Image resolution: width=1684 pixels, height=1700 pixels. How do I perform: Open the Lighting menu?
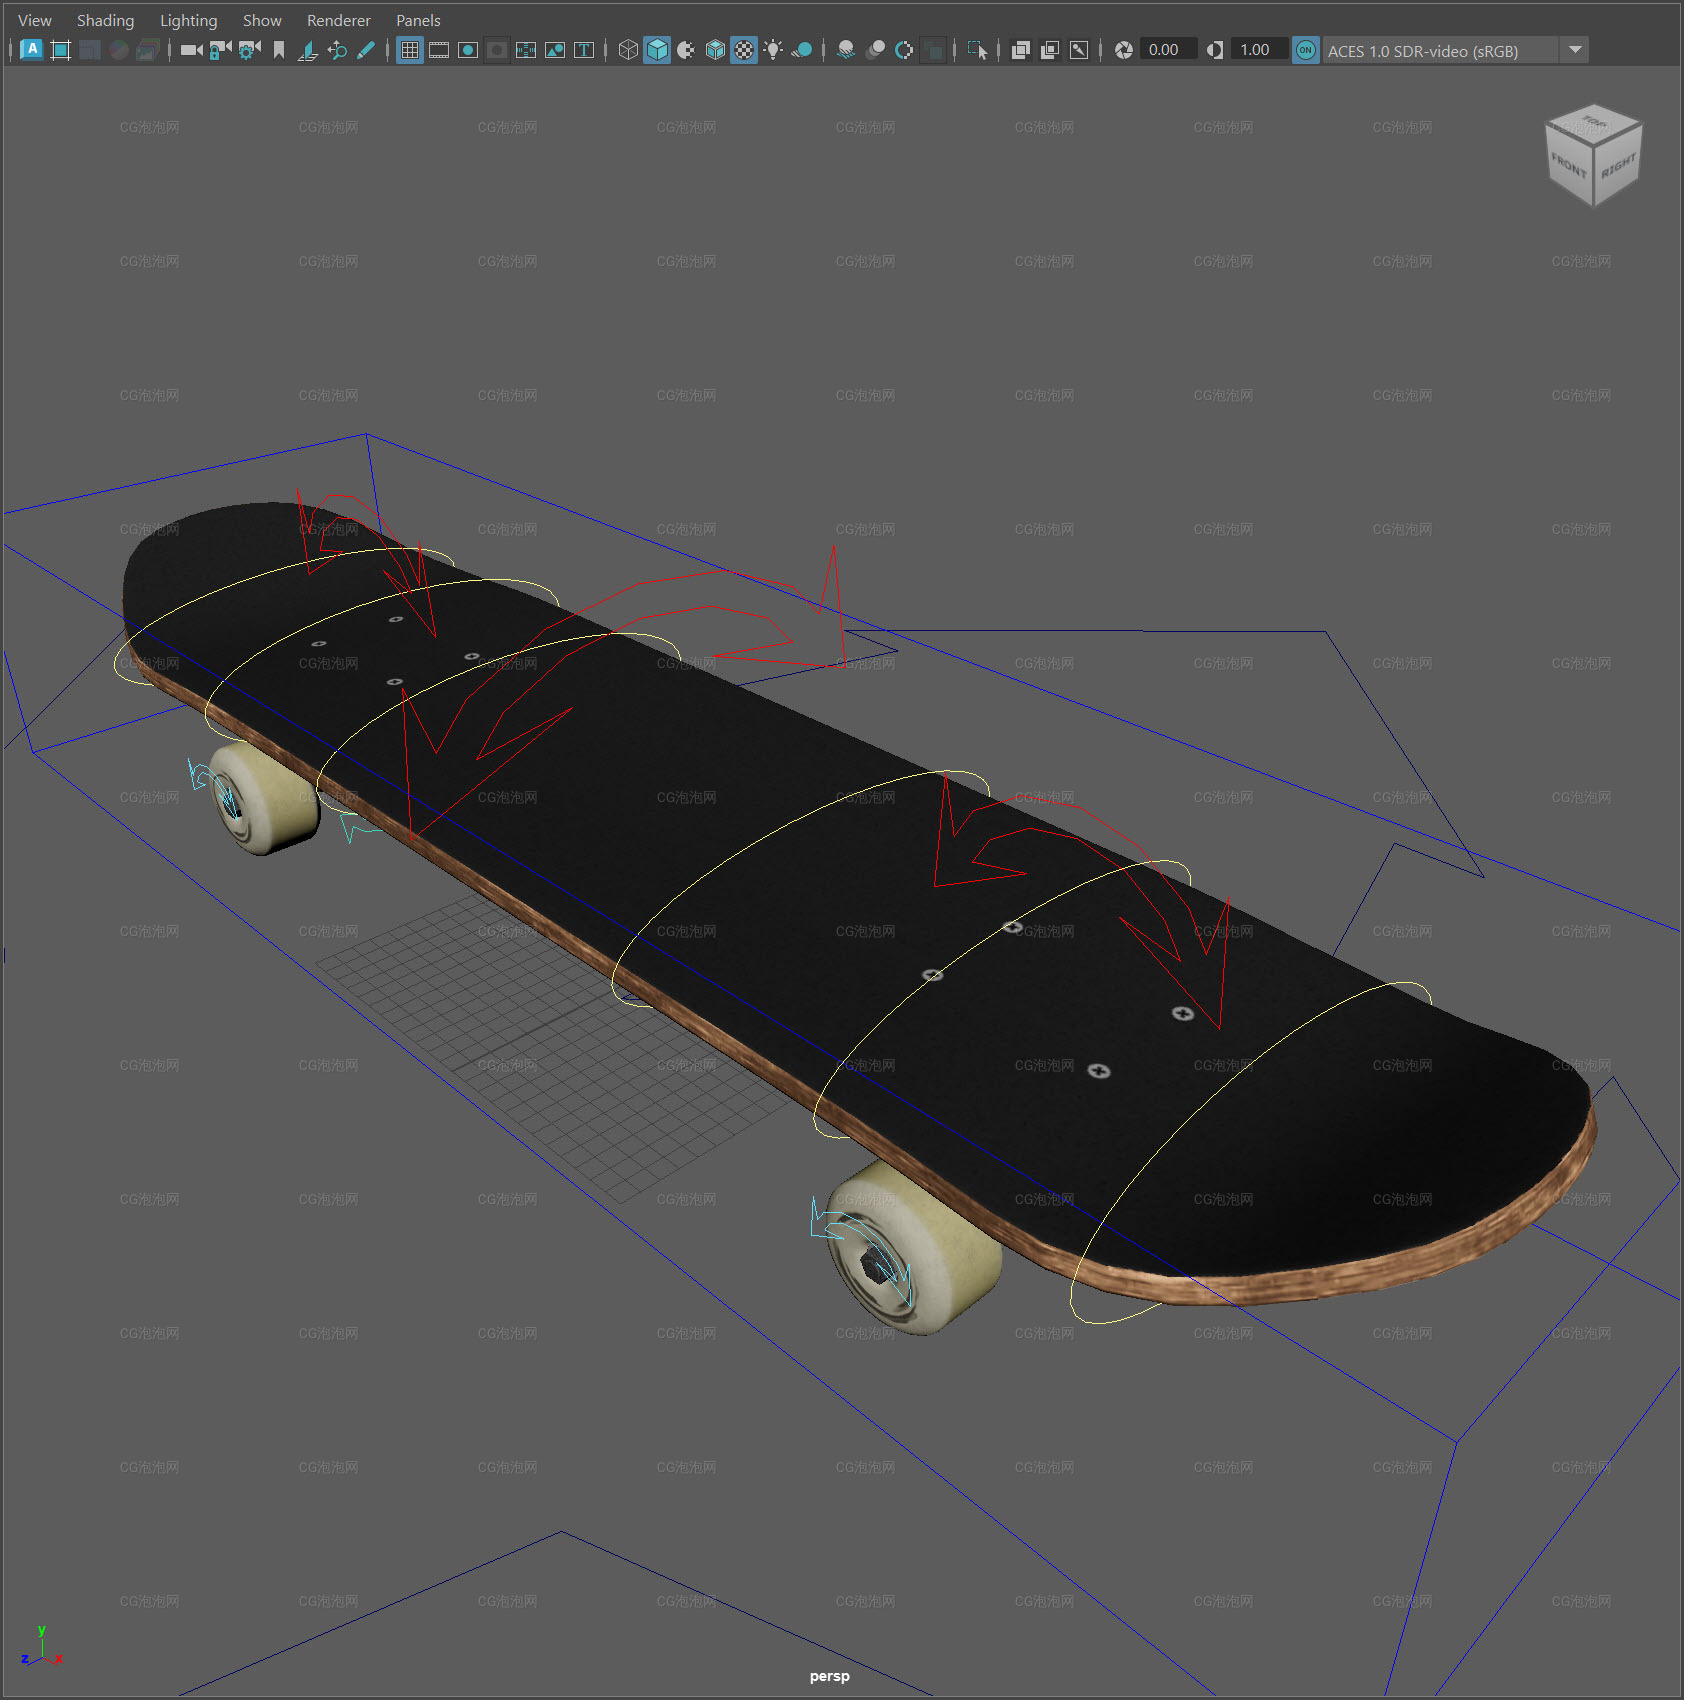tap(188, 20)
